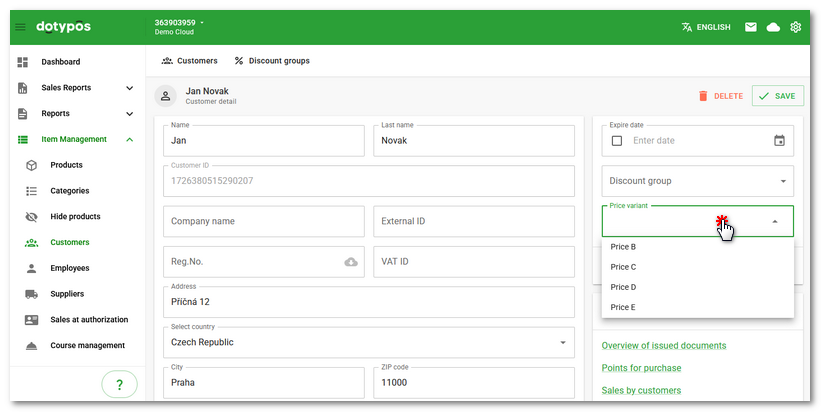Open the Select country dropdown
The width and height of the screenshot is (821, 412).
click(x=368, y=342)
